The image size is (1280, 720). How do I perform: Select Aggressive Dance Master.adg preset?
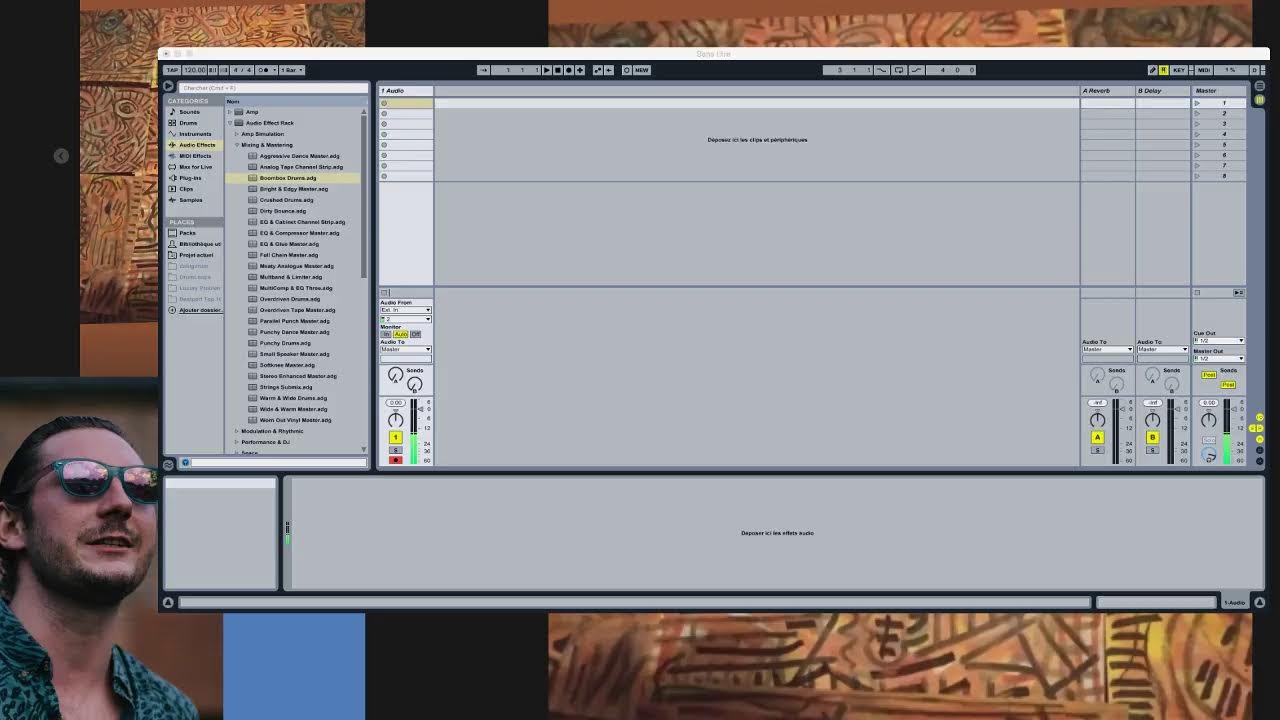click(299, 156)
